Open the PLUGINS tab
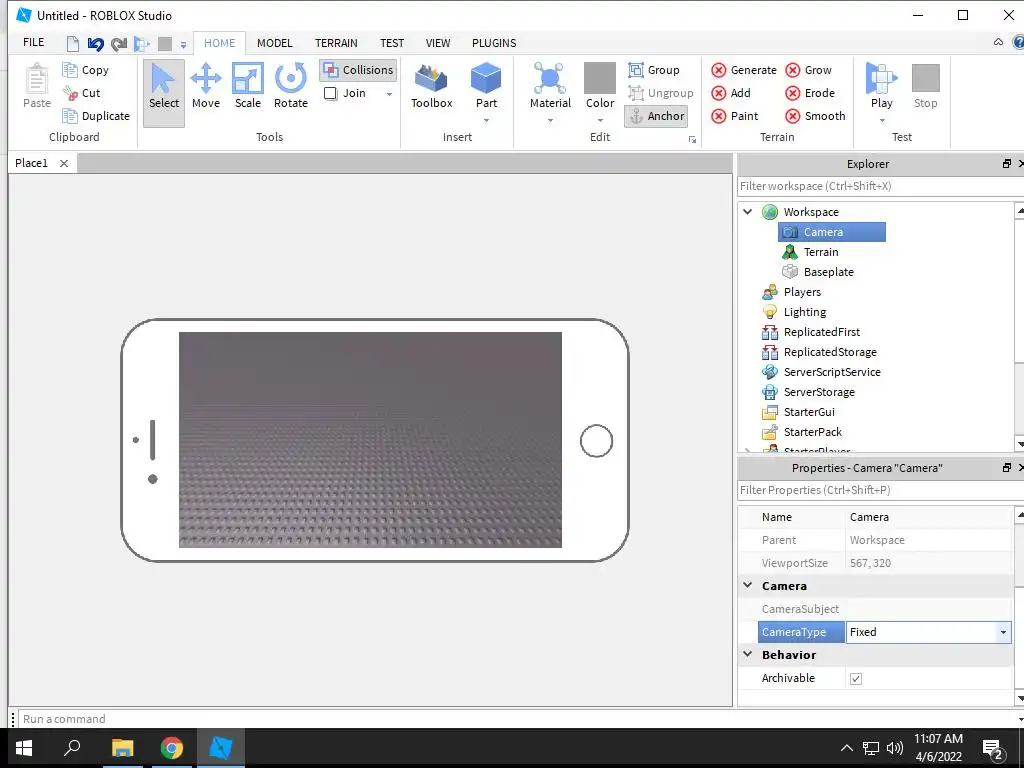The width and height of the screenshot is (1024, 768). 494,43
